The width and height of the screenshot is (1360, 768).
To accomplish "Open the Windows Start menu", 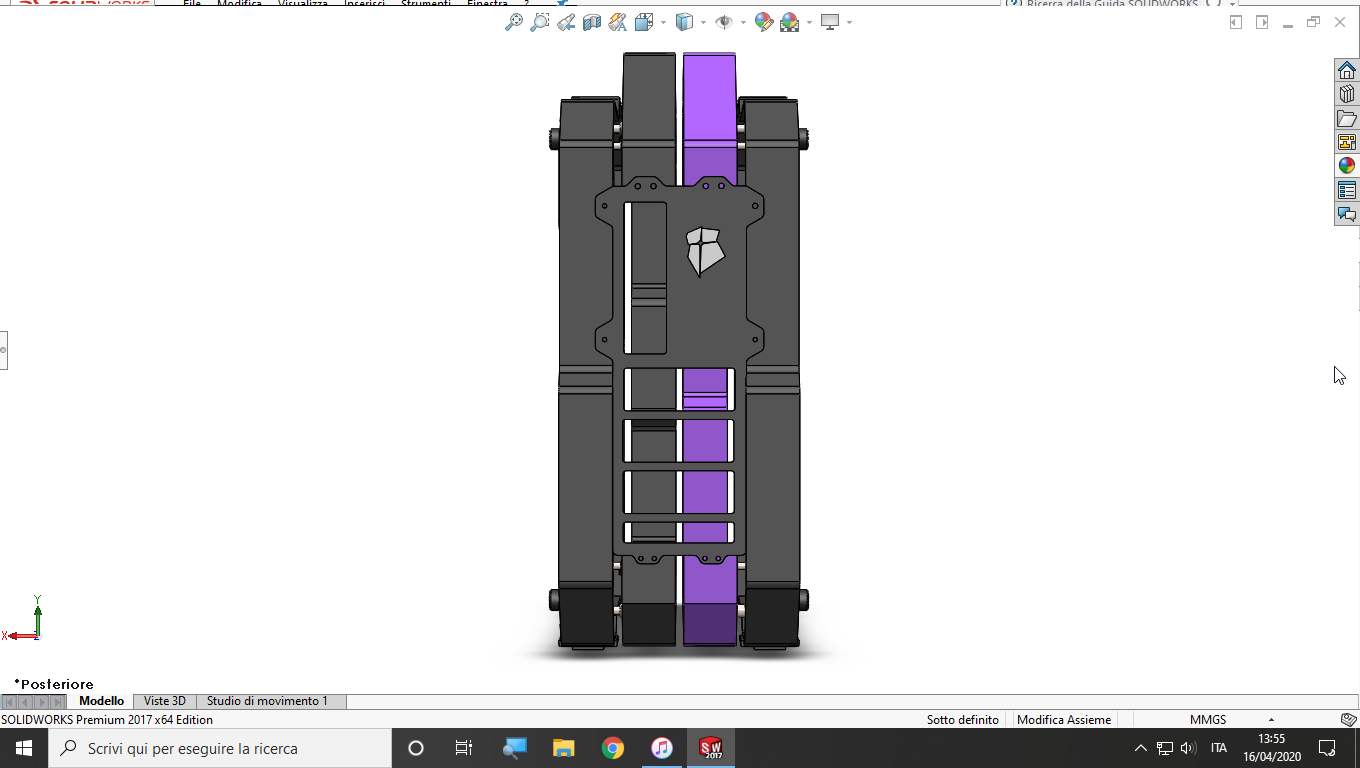I will (23, 748).
